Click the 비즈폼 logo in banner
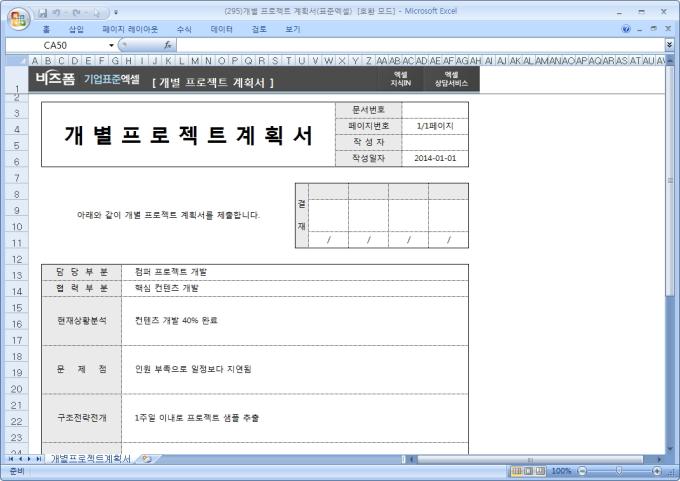The image size is (680, 481). [x=55, y=79]
